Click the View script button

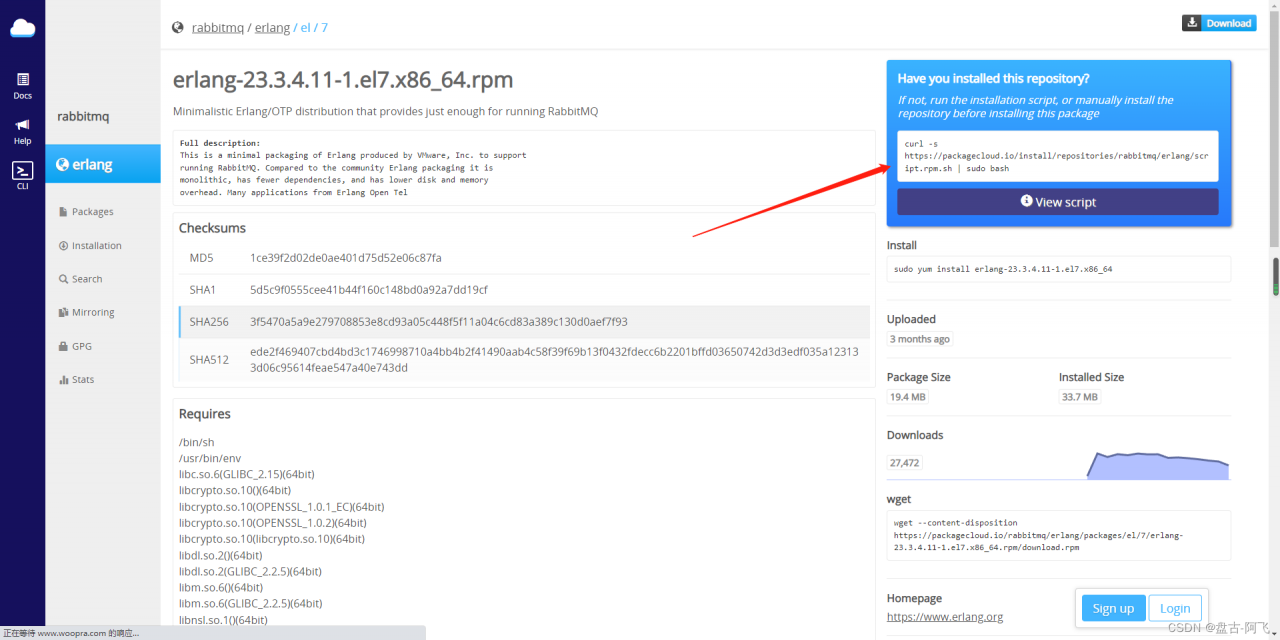tap(1057, 202)
